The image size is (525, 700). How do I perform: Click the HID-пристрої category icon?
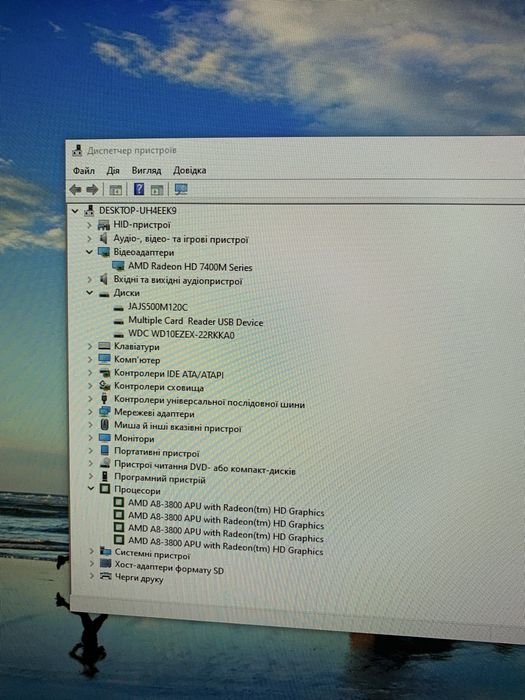tap(104, 225)
